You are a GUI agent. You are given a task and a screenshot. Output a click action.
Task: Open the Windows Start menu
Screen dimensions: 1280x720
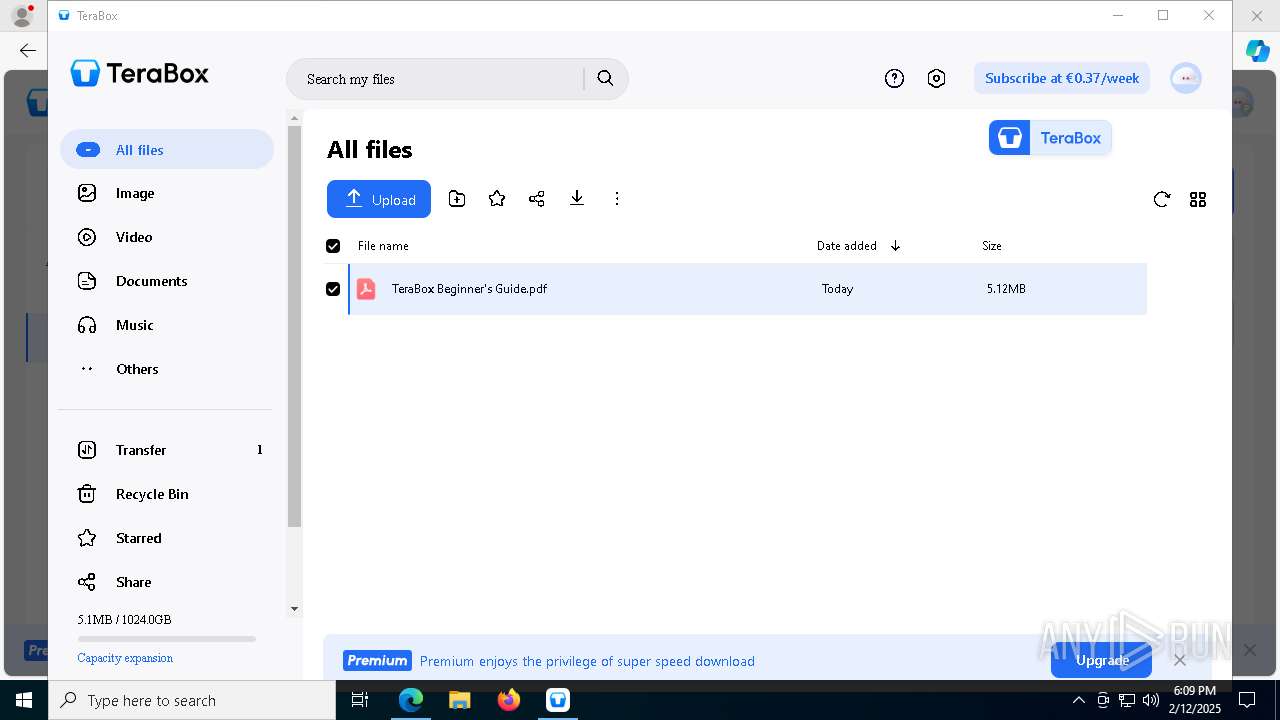(x=24, y=700)
